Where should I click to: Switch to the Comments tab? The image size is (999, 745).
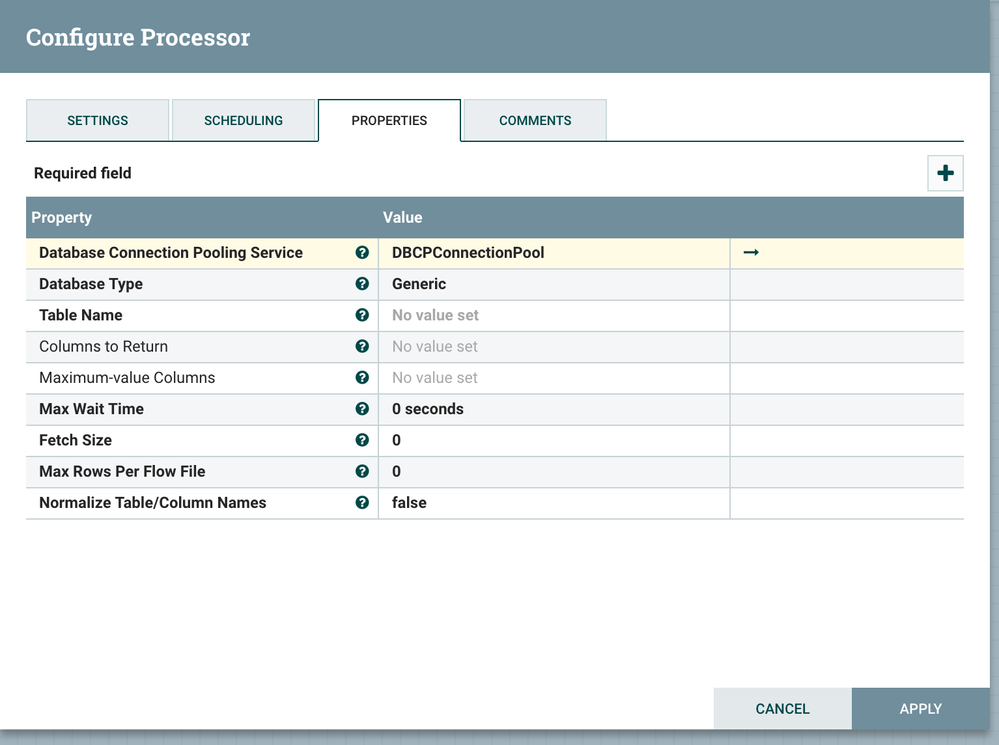point(535,120)
